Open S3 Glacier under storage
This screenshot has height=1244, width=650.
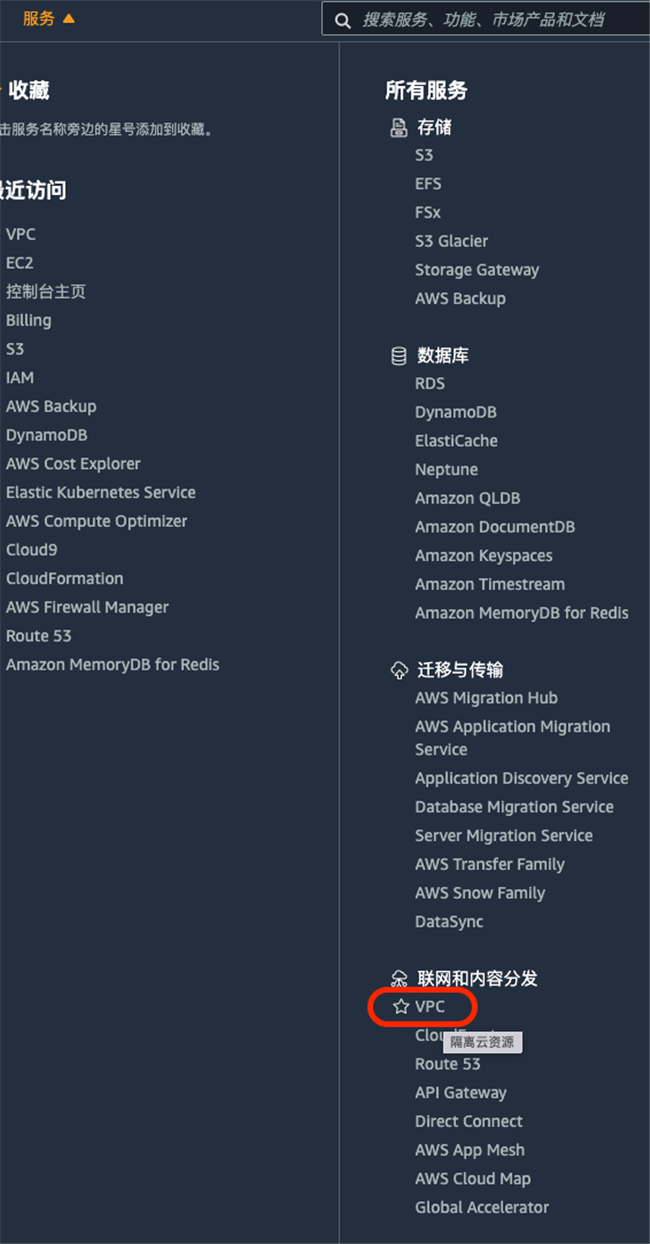point(452,241)
